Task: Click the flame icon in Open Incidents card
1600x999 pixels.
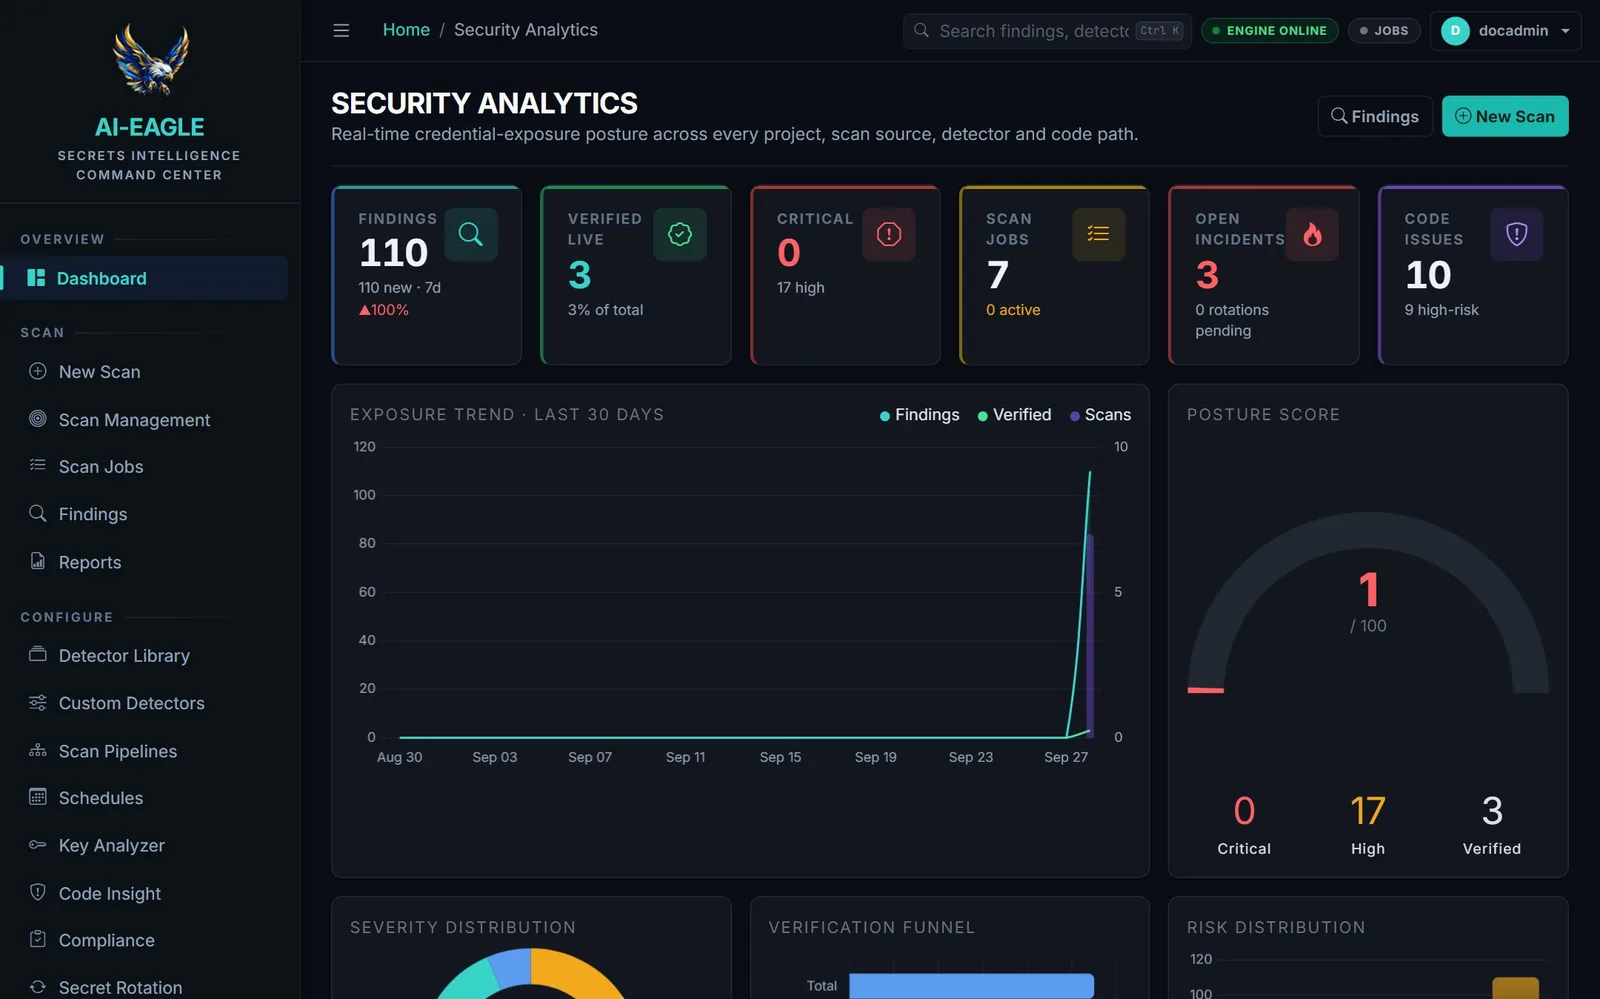Action: point(1312,234)
